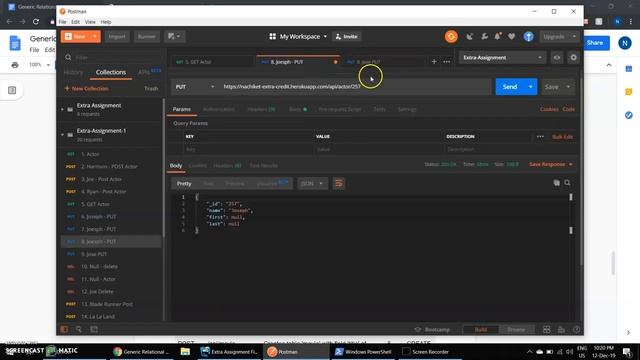The height and width of the screenshot is (360, 640).
Task: Open the Help menu in Postman
Action: click(x=106, y=22)
